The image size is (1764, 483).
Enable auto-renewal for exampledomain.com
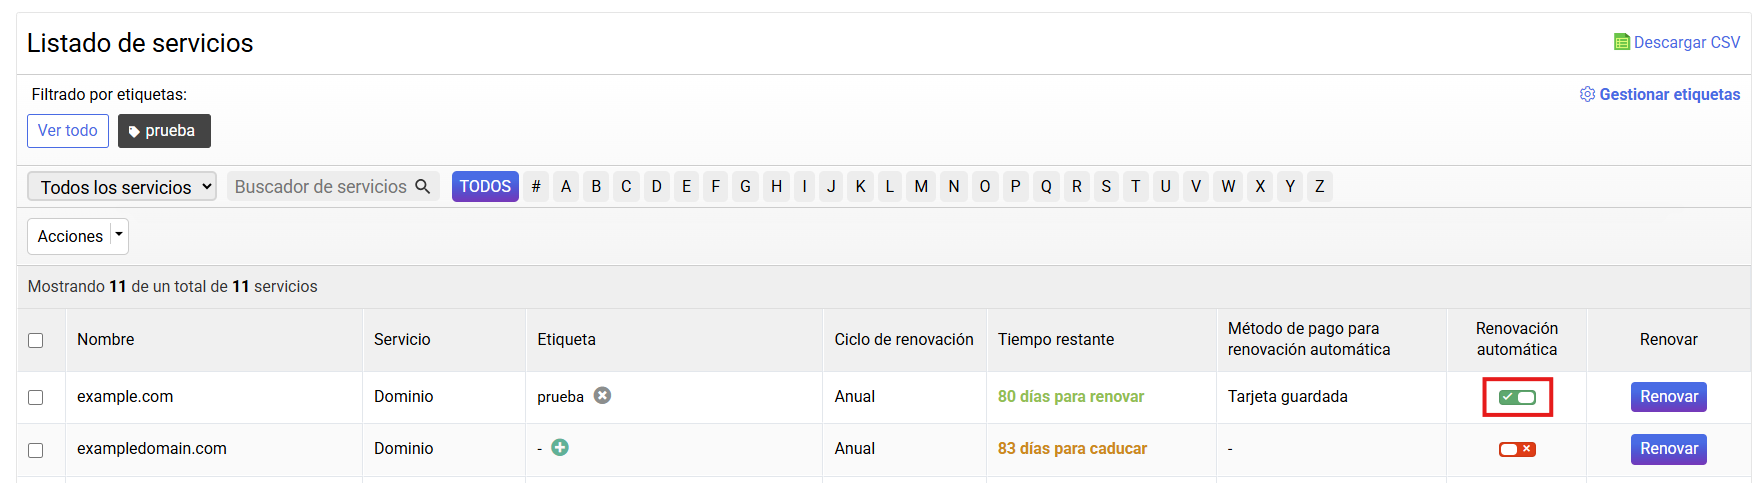(x=1517, y=449)
